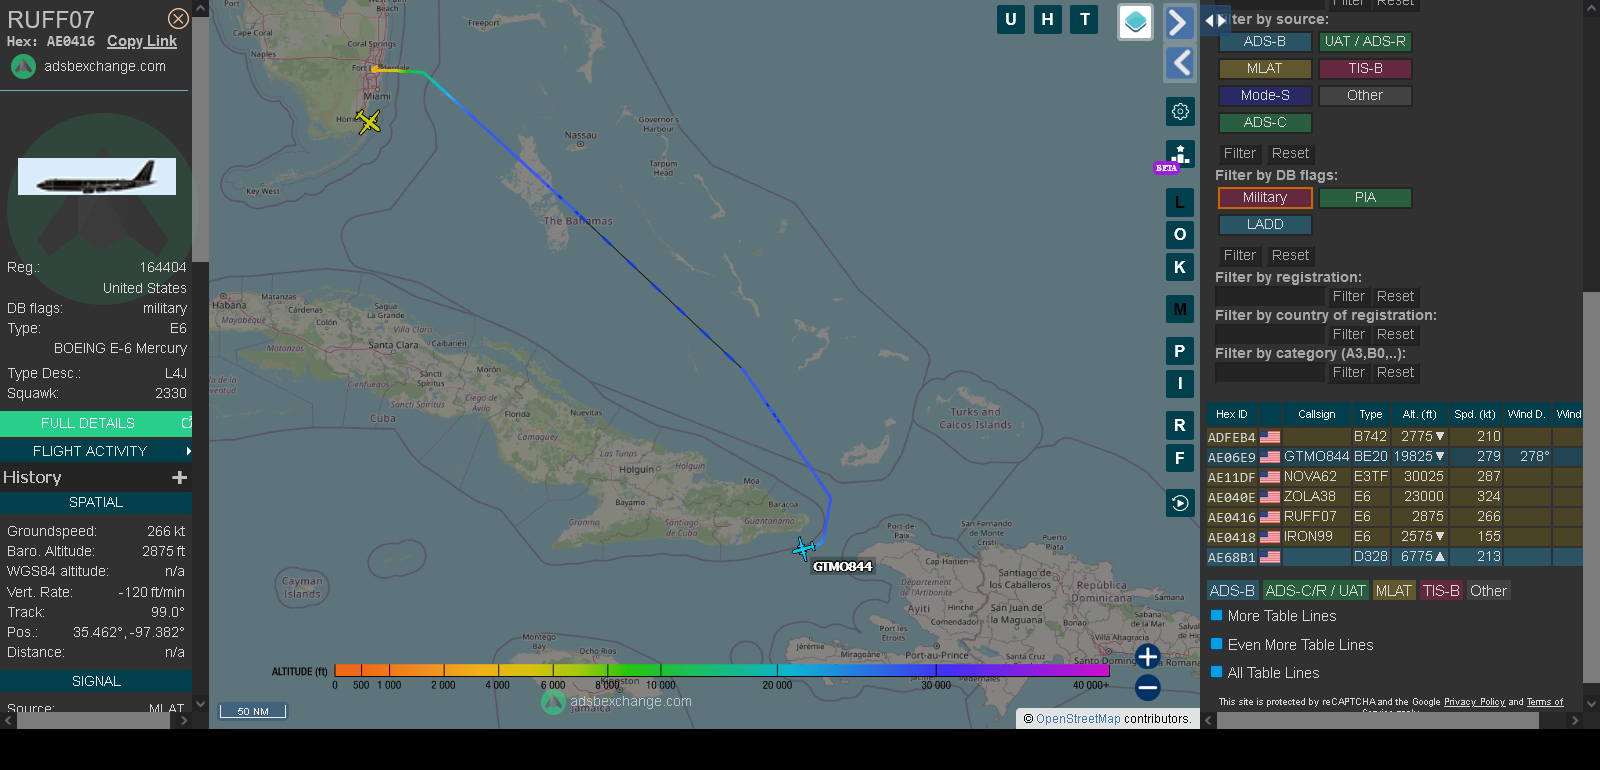The image size is (1600, 770).
Task: Toggle TIS-B source filter
Action: pos(1365,69)
